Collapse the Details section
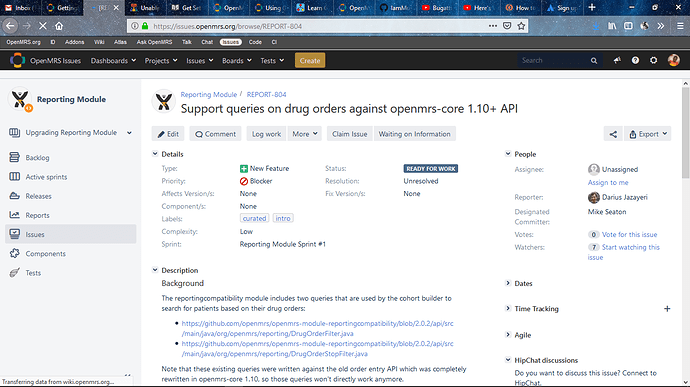690x387 pixels. [x=155, y=154]
